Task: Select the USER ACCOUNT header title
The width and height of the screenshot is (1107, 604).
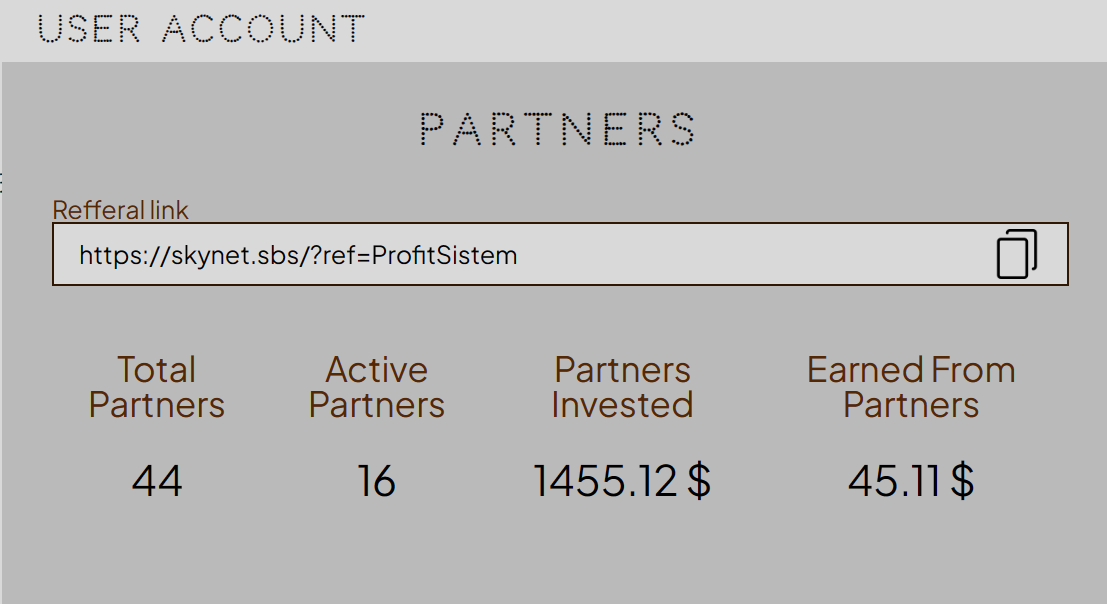Action: [201, 28]
